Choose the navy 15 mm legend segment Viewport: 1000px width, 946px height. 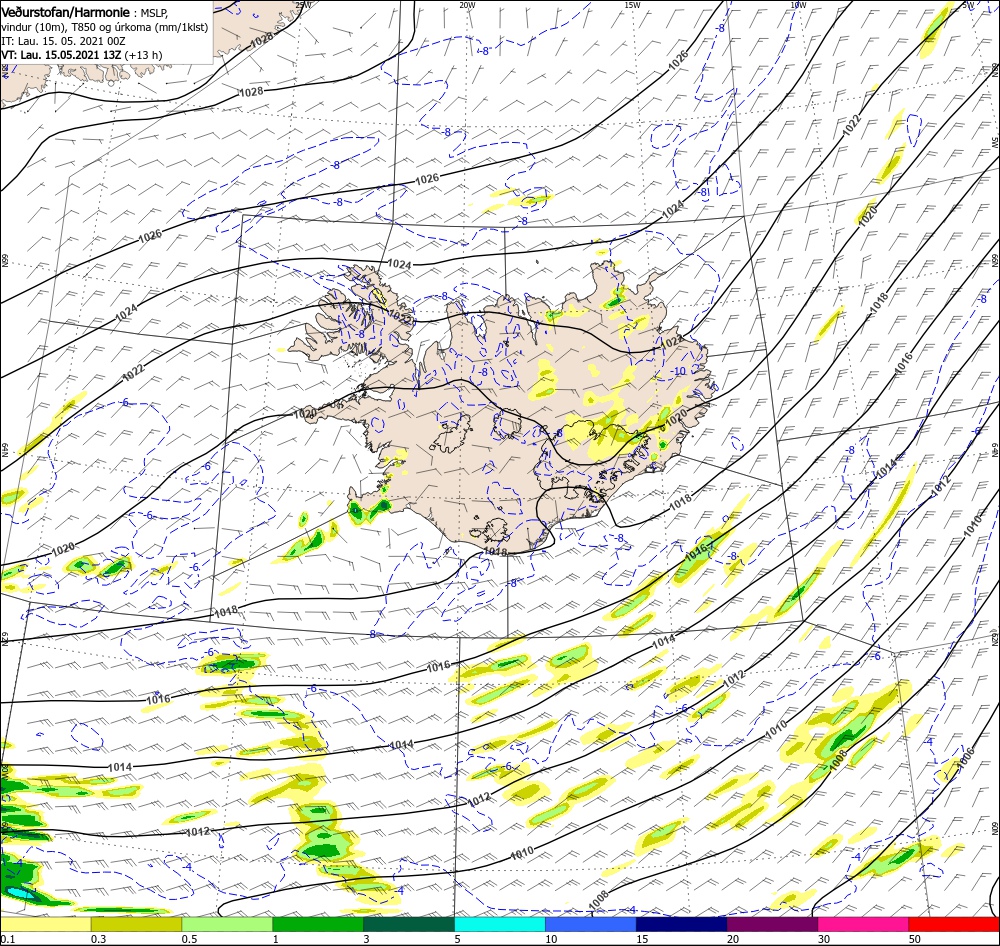click(x=682, y=924)
